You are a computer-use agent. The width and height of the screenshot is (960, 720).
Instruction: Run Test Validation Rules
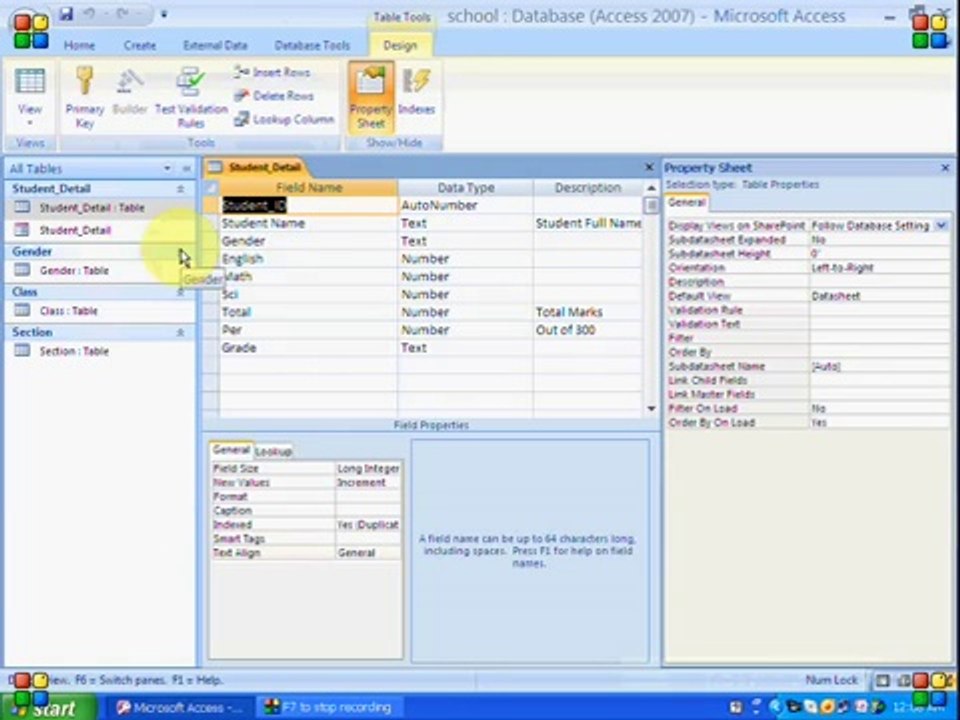[191, 98]
